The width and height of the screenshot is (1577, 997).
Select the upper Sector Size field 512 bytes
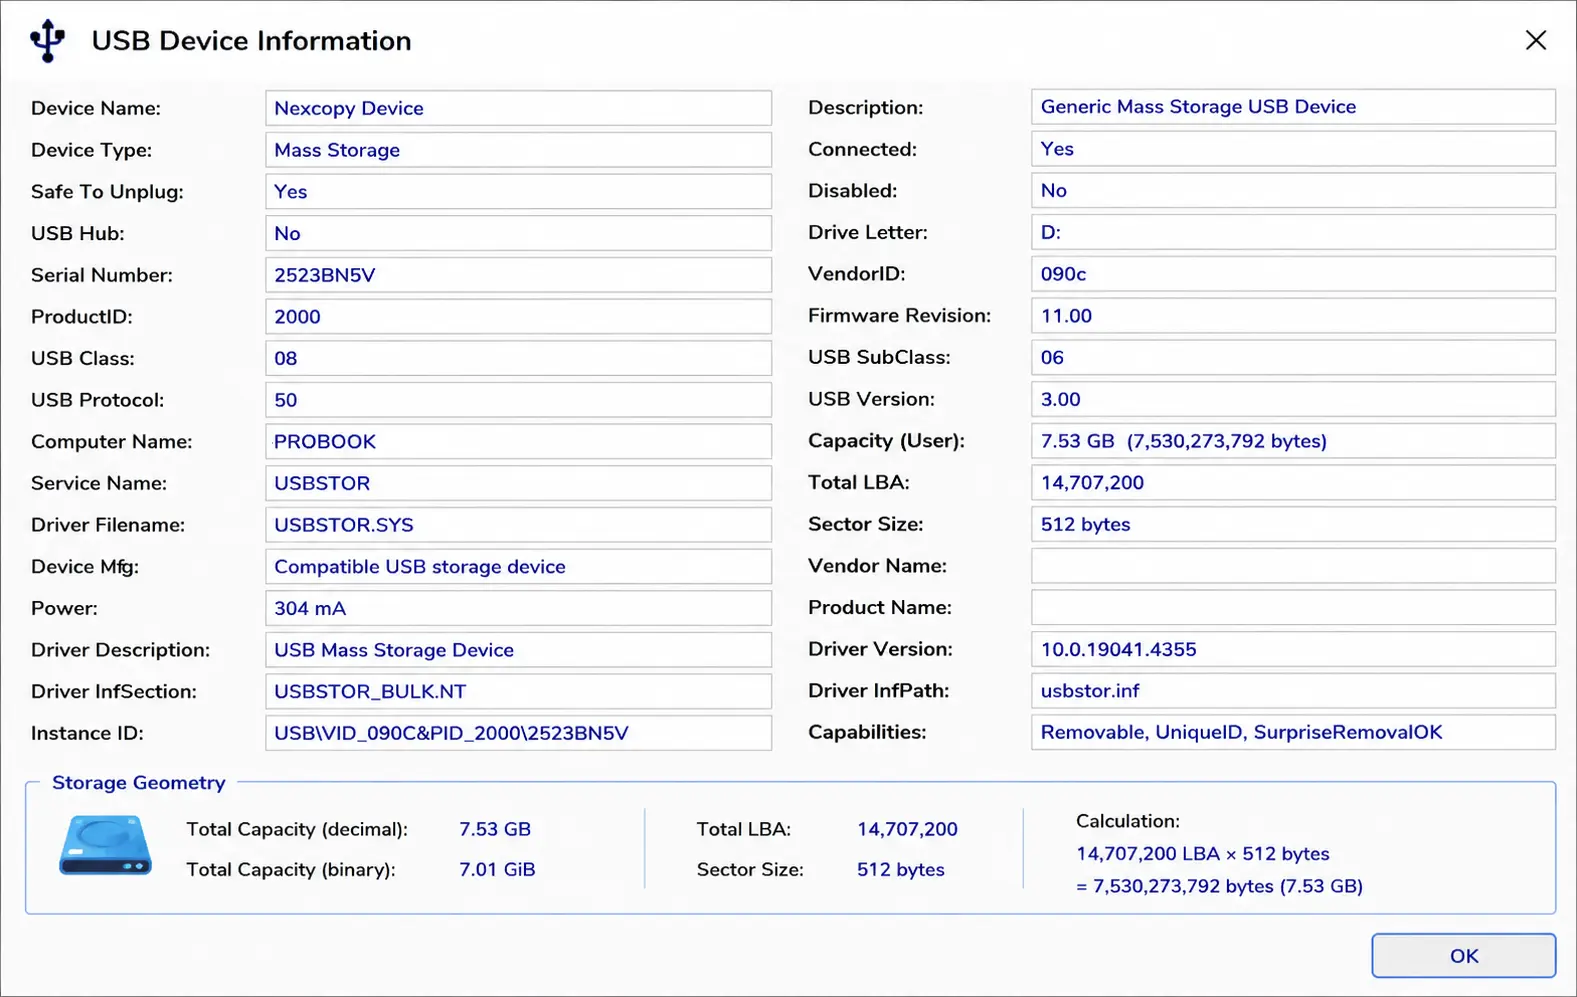[1293, 524]
